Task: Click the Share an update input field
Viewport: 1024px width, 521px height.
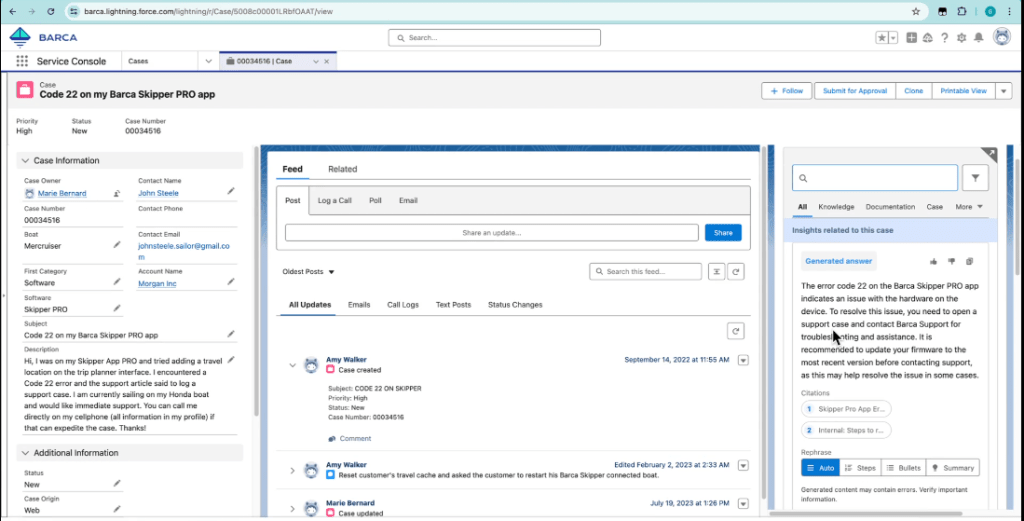Action: pyautogui.click(x=491, y=233)
